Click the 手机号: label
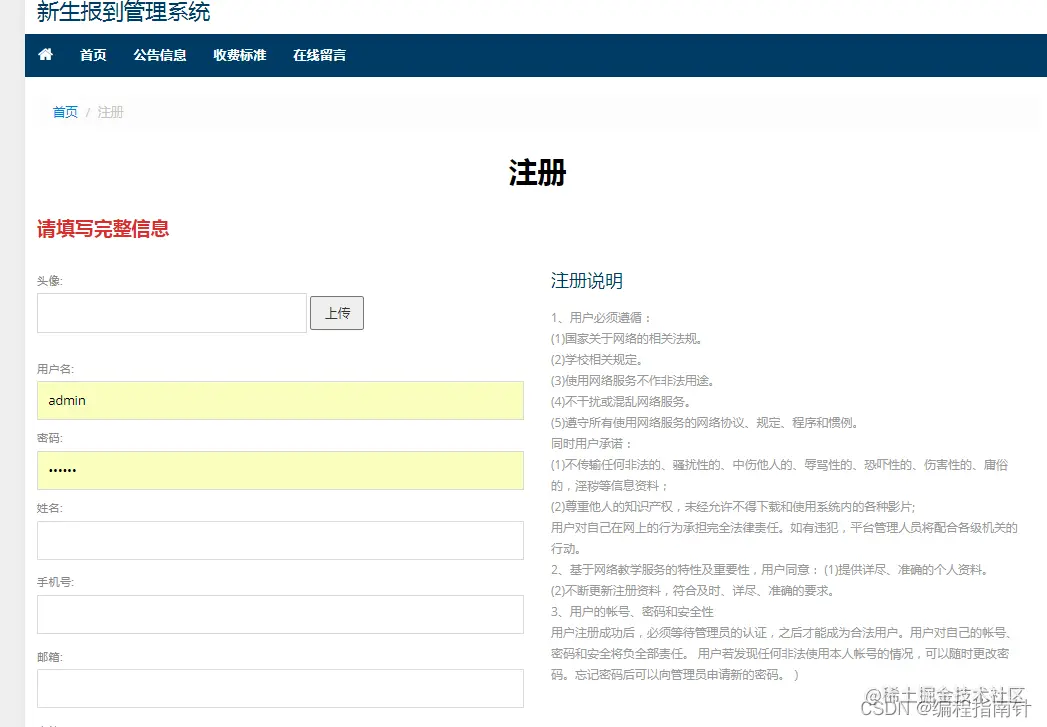The width and height of the screenshot is (1047, 727). pyautogui.click(x=55, y=582)
